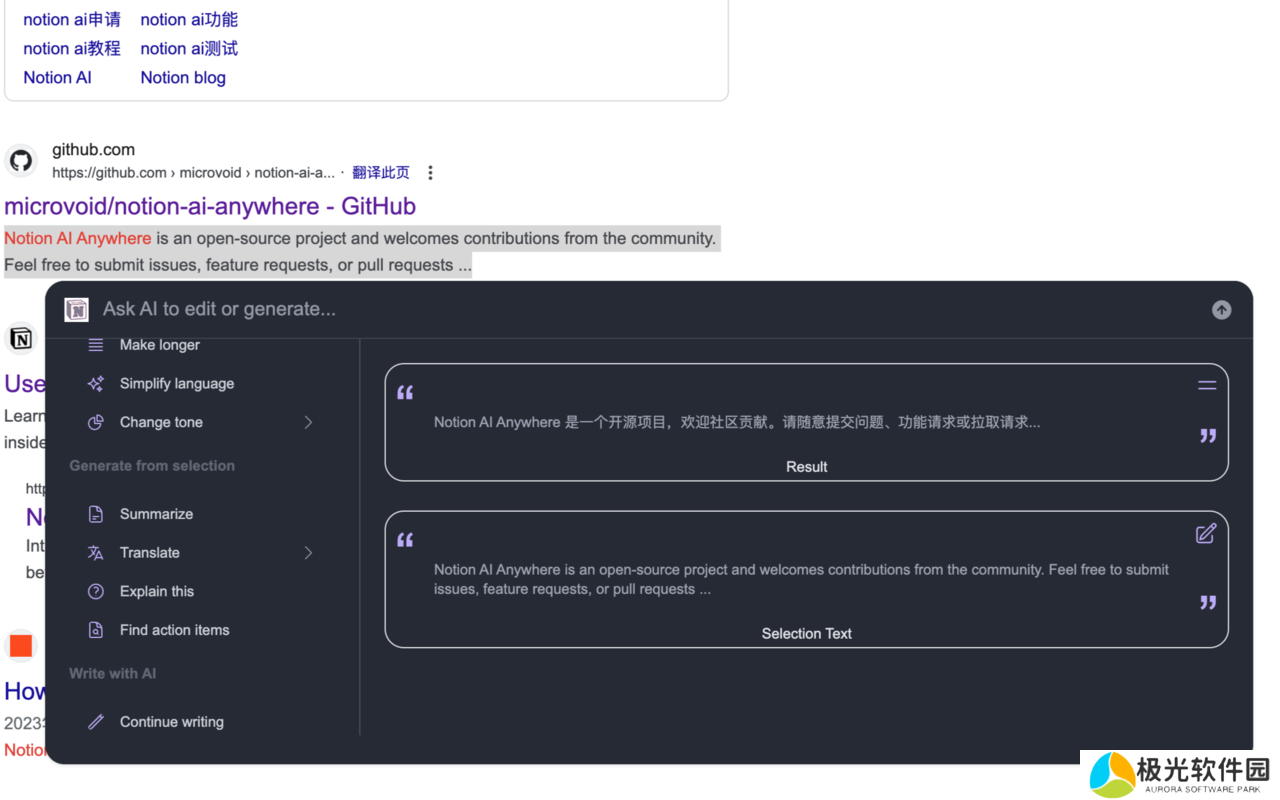Click the 翻译此页 translate page link
1280x800 pixels.
click(x=381, y=173)
